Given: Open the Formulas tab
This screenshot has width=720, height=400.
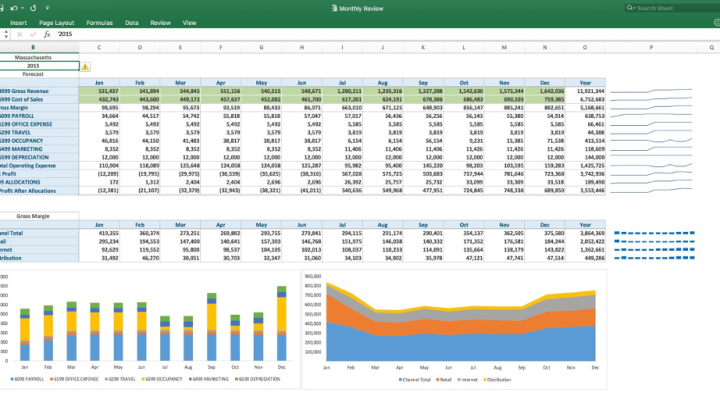Looking at the screenshot, I should (100, 23).
